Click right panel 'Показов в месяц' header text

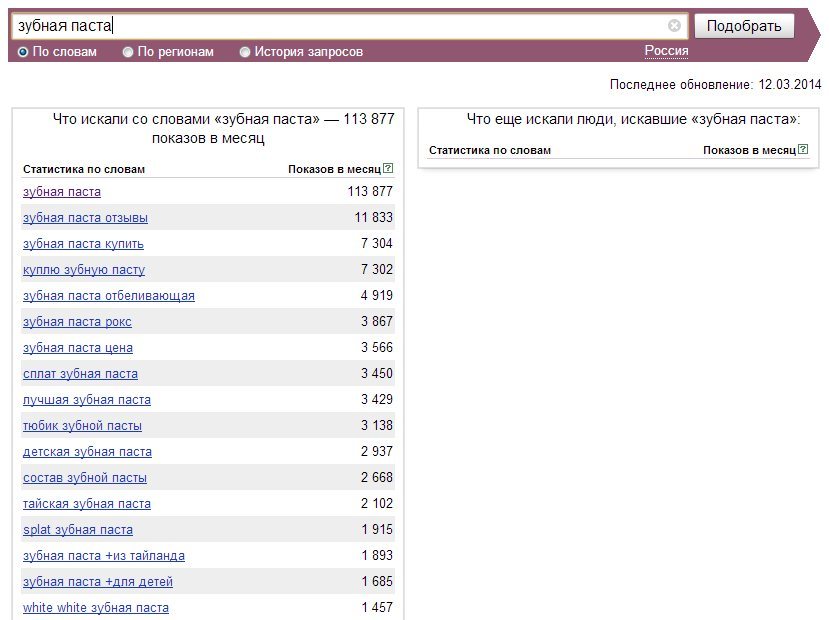[749, 150]
